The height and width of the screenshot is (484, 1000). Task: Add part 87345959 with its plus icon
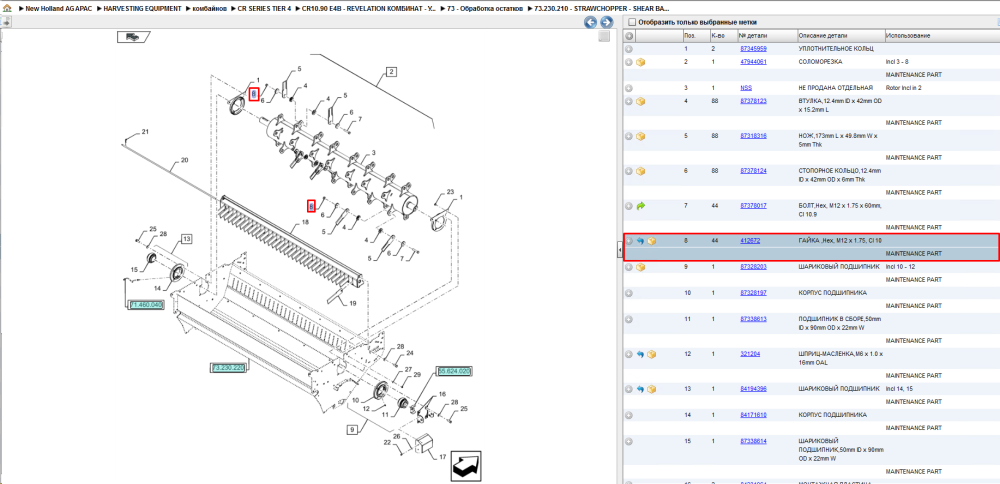629,48
